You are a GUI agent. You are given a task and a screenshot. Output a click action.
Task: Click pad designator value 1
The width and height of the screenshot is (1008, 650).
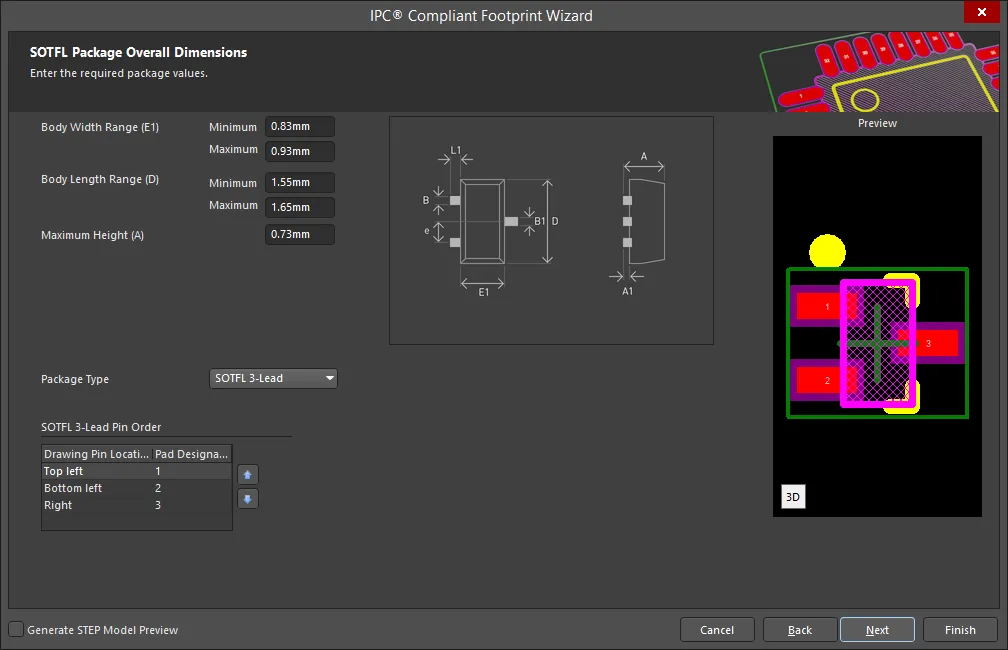click(x=158, y=471)
